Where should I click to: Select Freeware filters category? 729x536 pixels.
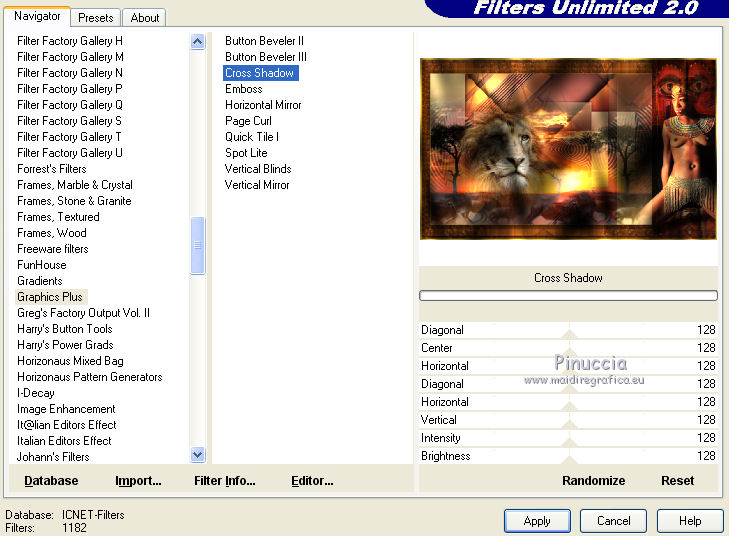tap(53, 249)
